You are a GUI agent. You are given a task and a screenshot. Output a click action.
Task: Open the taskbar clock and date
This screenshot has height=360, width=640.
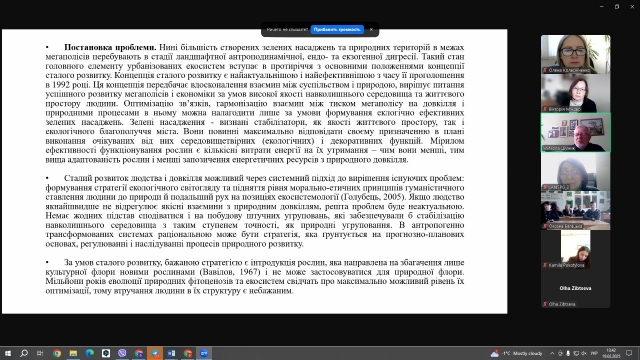pos(611,353)
